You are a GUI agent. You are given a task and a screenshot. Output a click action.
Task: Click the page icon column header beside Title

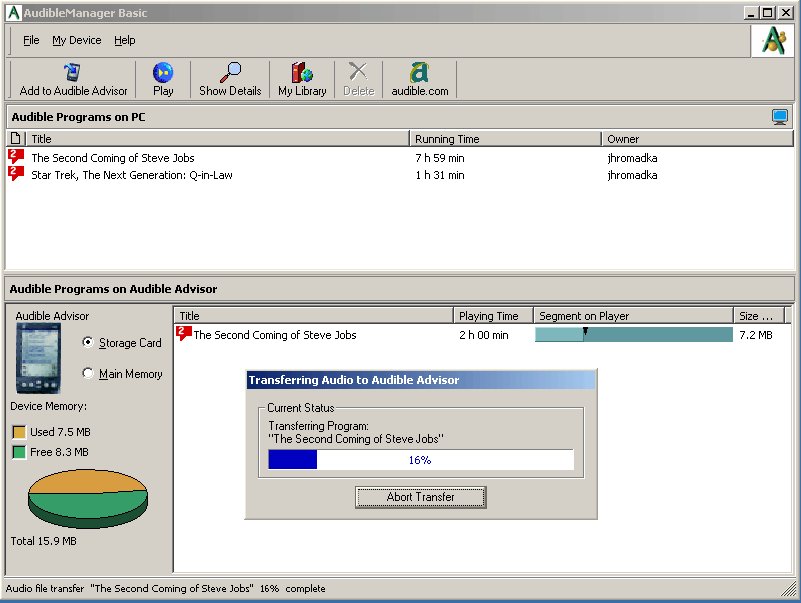16,138
